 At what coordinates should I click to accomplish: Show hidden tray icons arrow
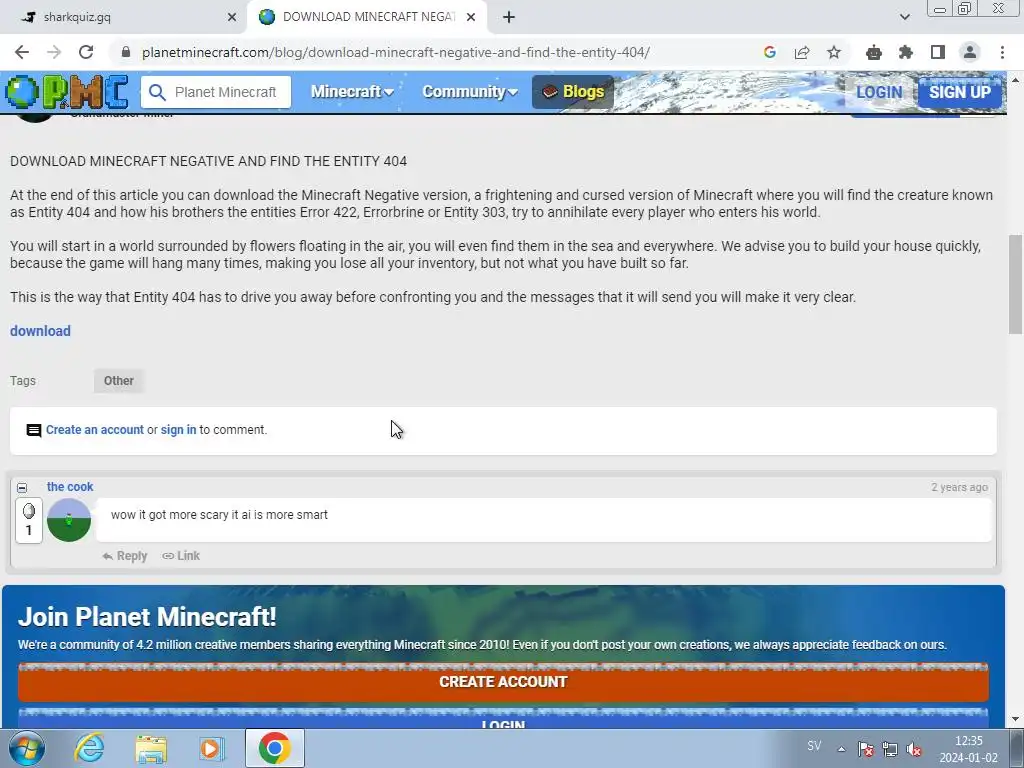(841, 749)
